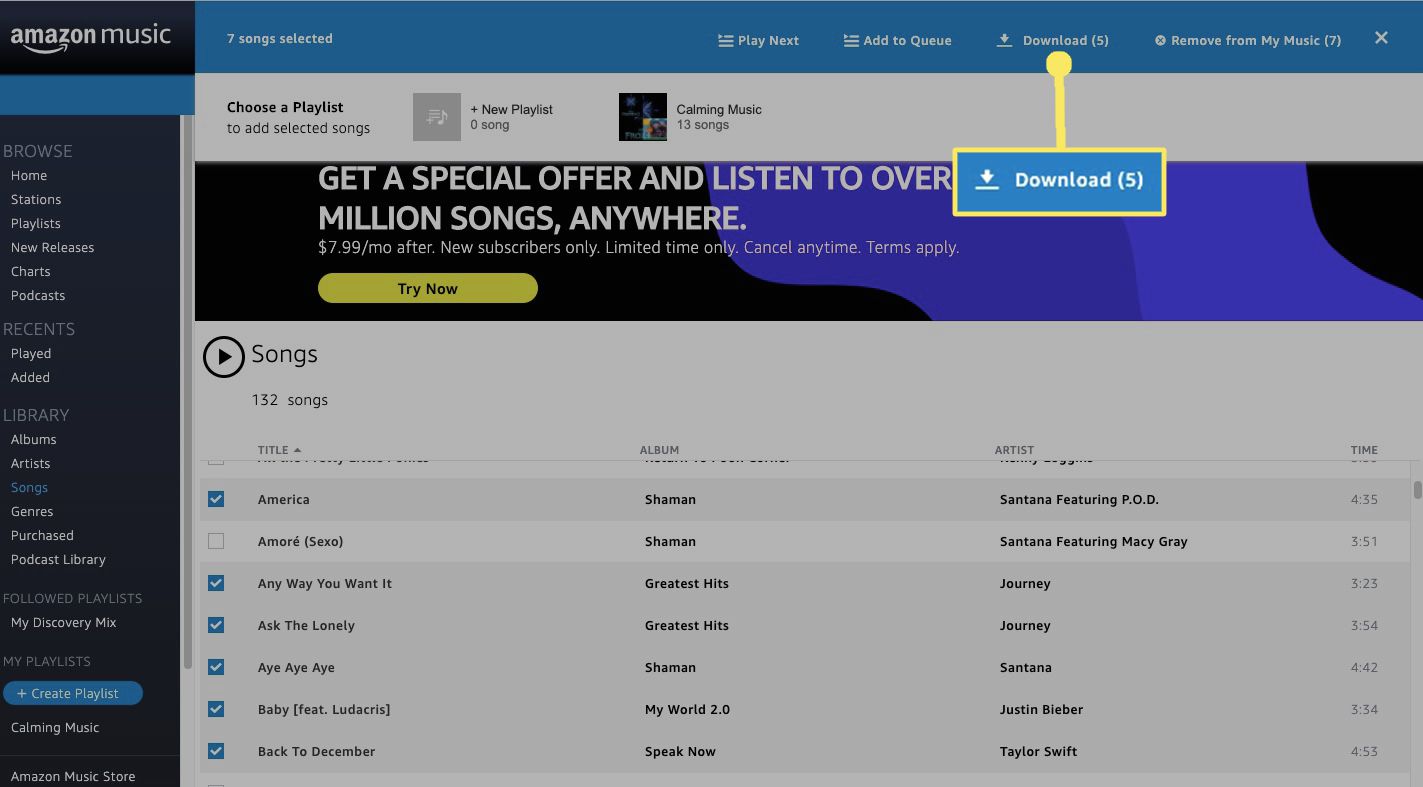The width and height of the screenshot is (1423, 787).
Task: Click the Calming Music playlist cover thumbnail
Action: pos(643,117)
